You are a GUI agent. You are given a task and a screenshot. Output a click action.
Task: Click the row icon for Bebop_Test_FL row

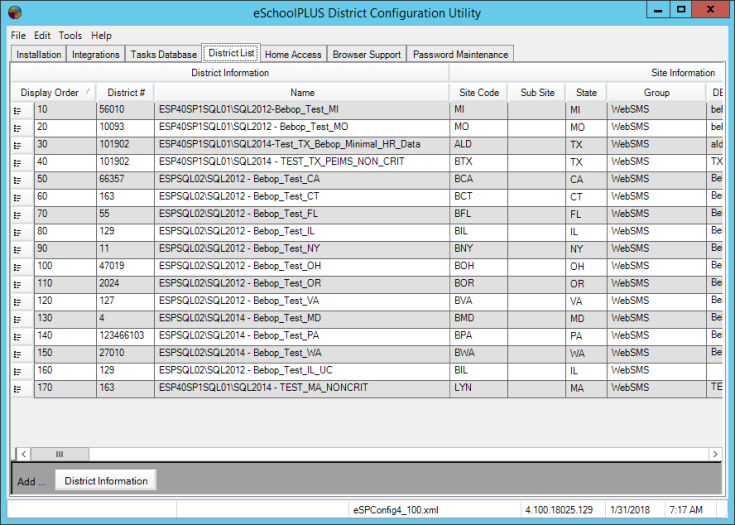click(18, 214)
